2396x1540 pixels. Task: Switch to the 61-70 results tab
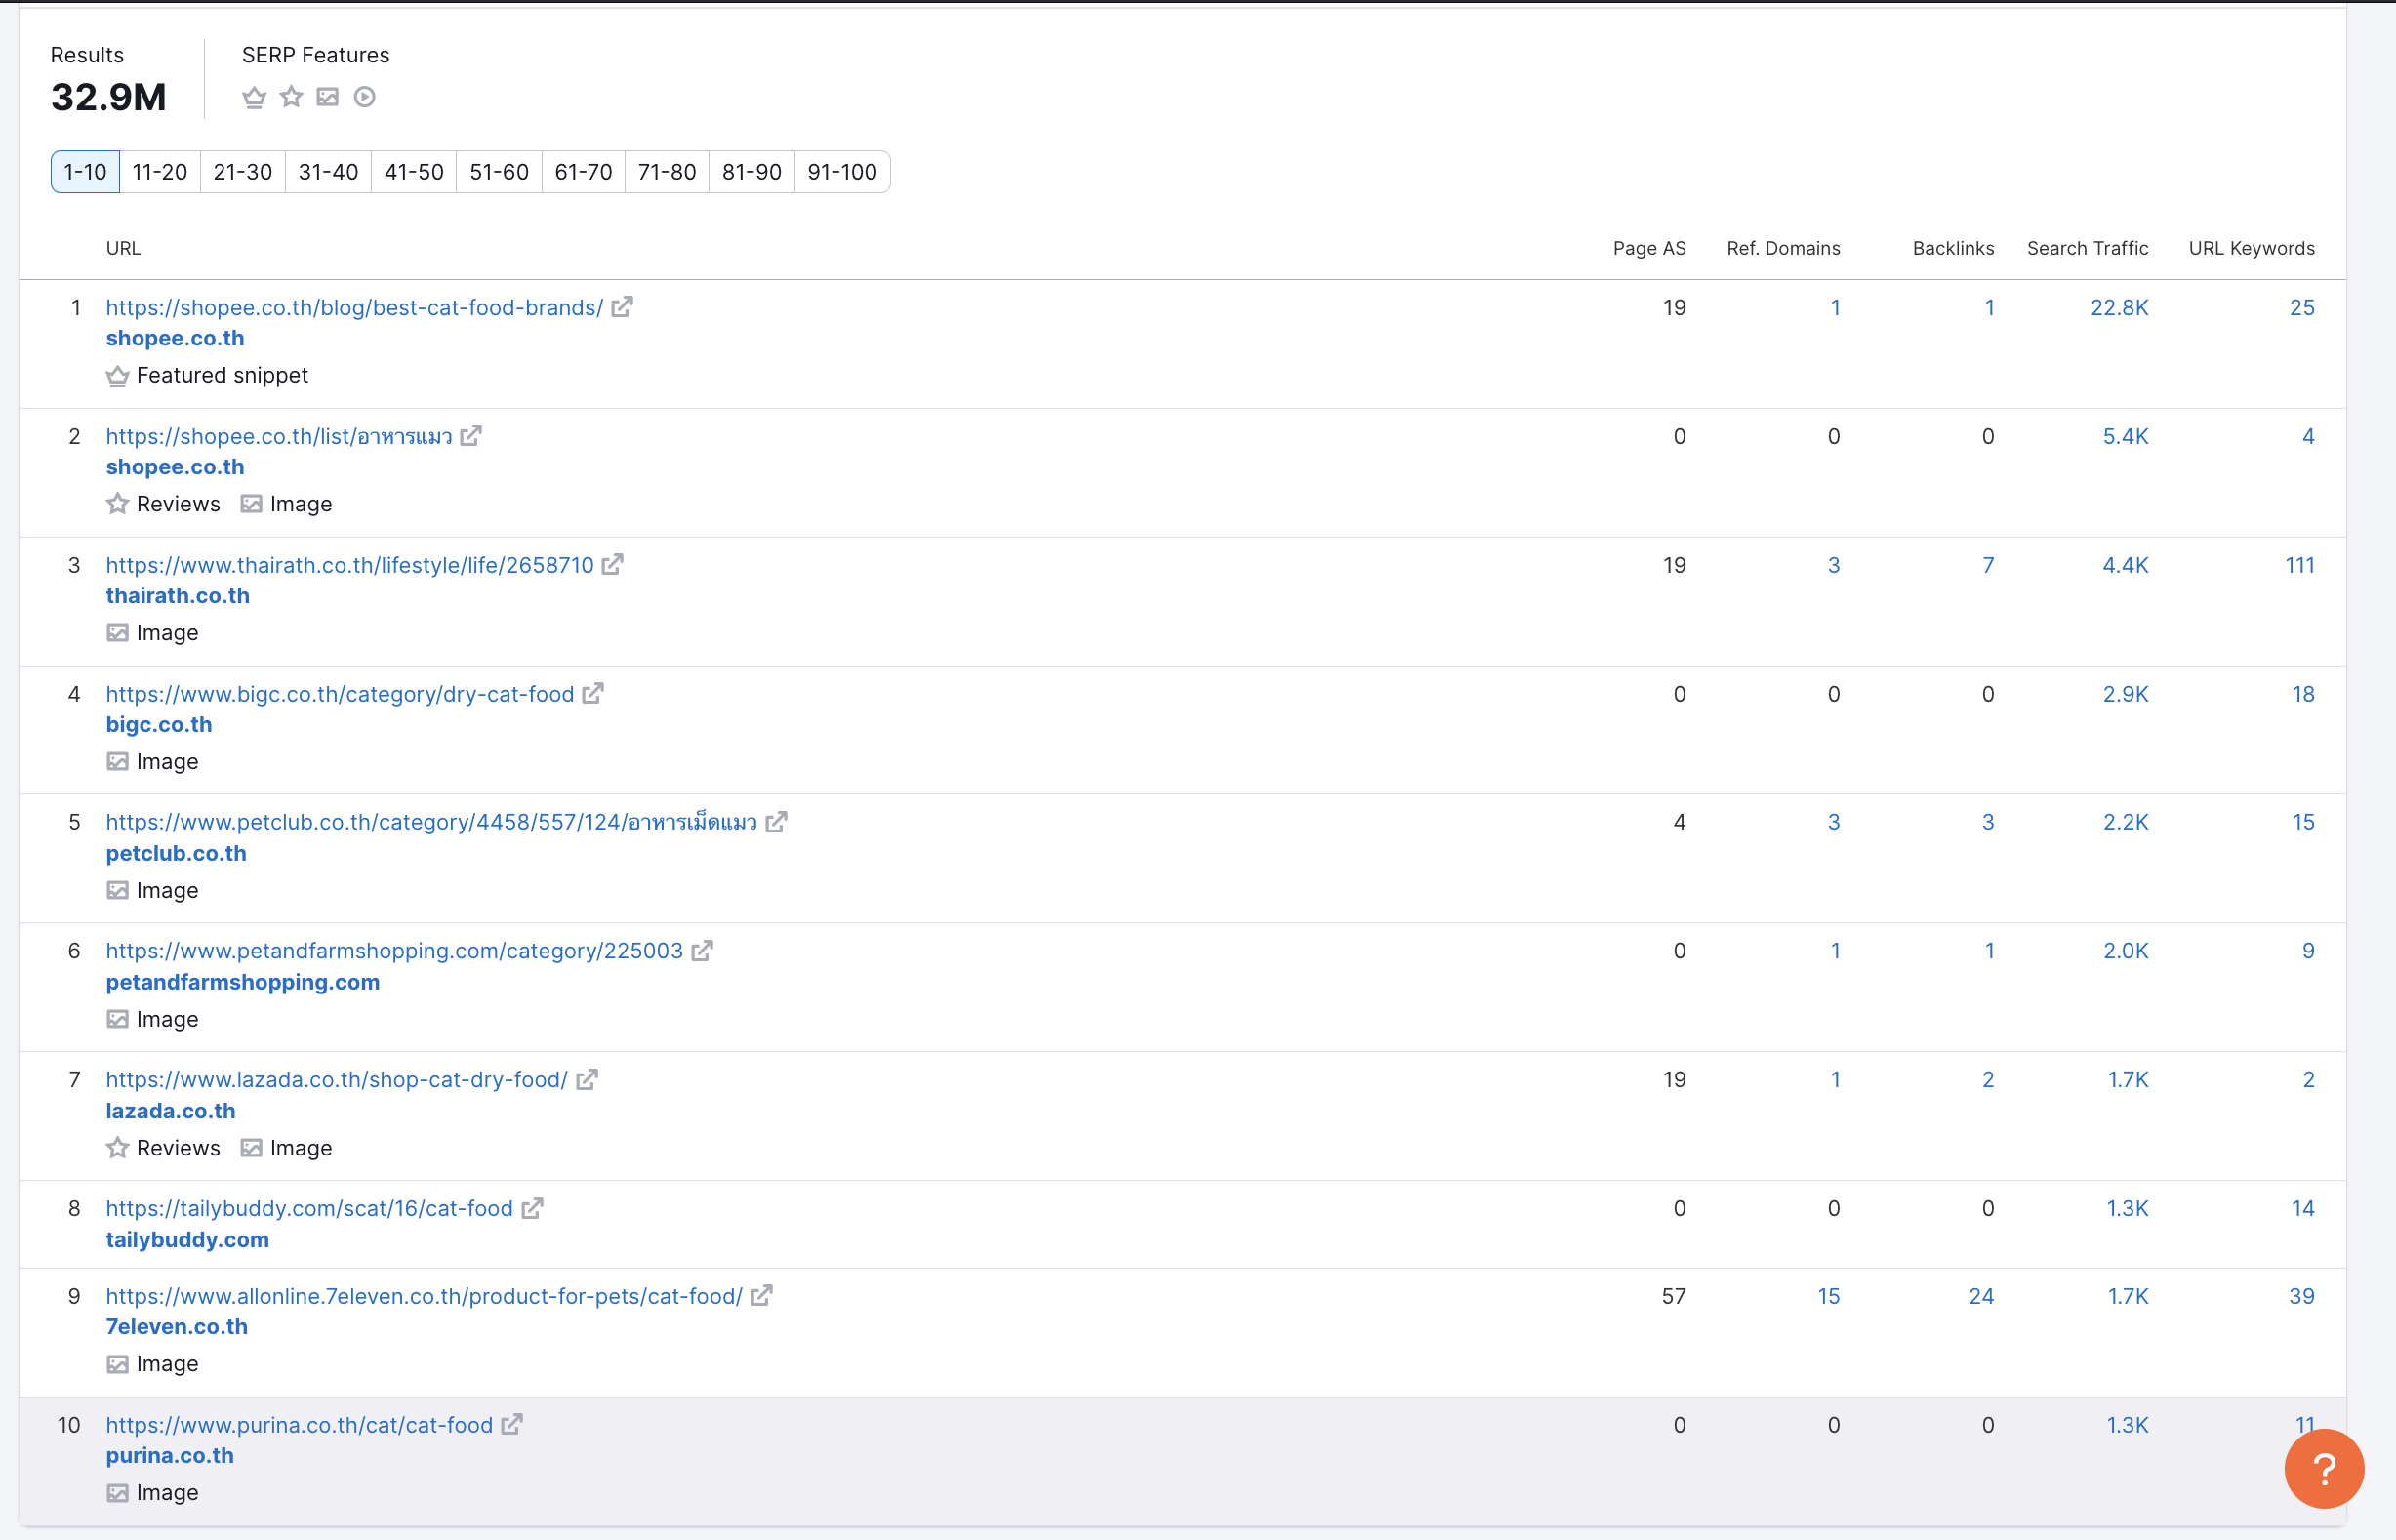(x=584, y=172)
